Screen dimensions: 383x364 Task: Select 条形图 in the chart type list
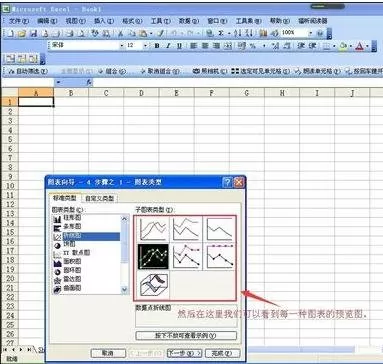72,227
